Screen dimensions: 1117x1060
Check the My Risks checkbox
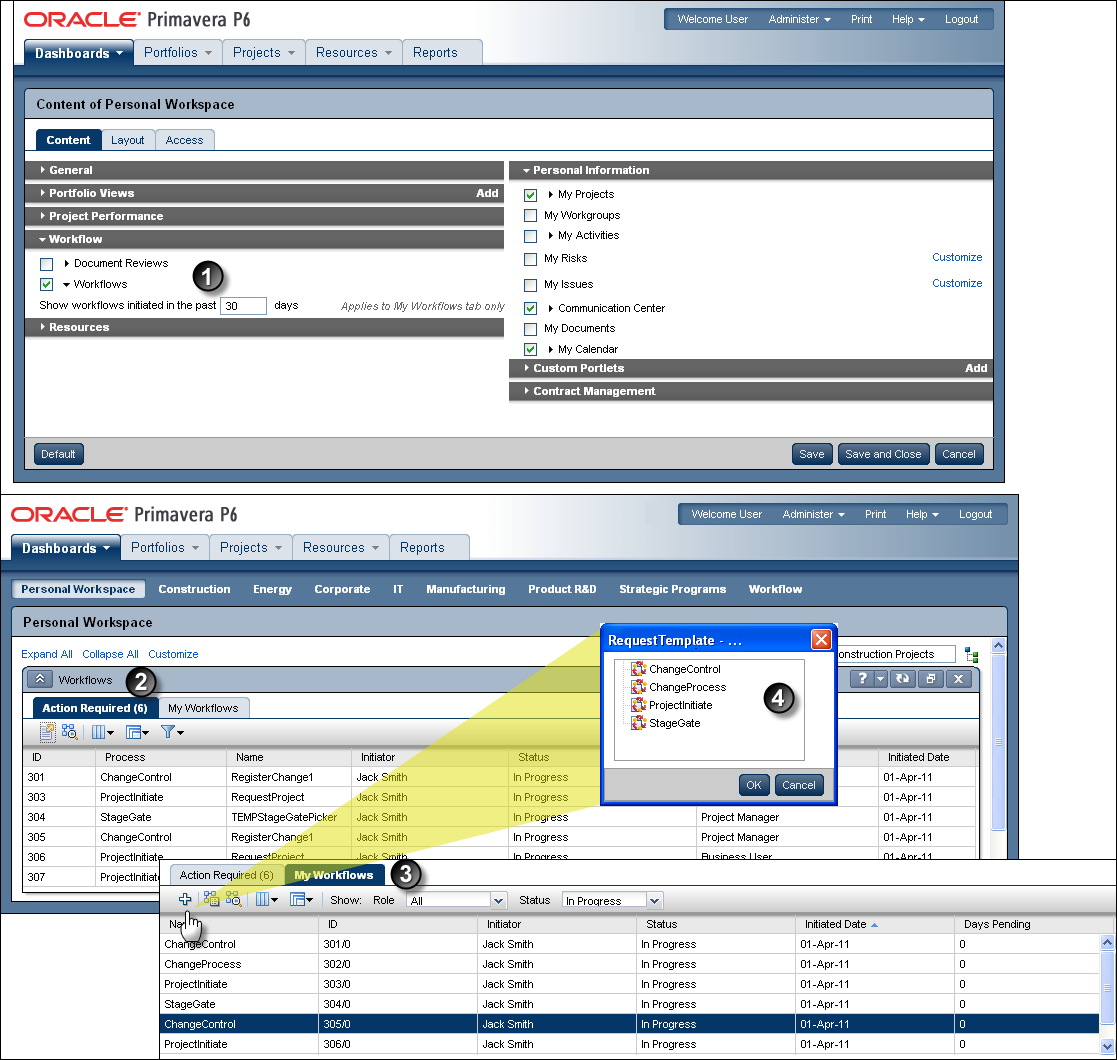click(530, 259)
